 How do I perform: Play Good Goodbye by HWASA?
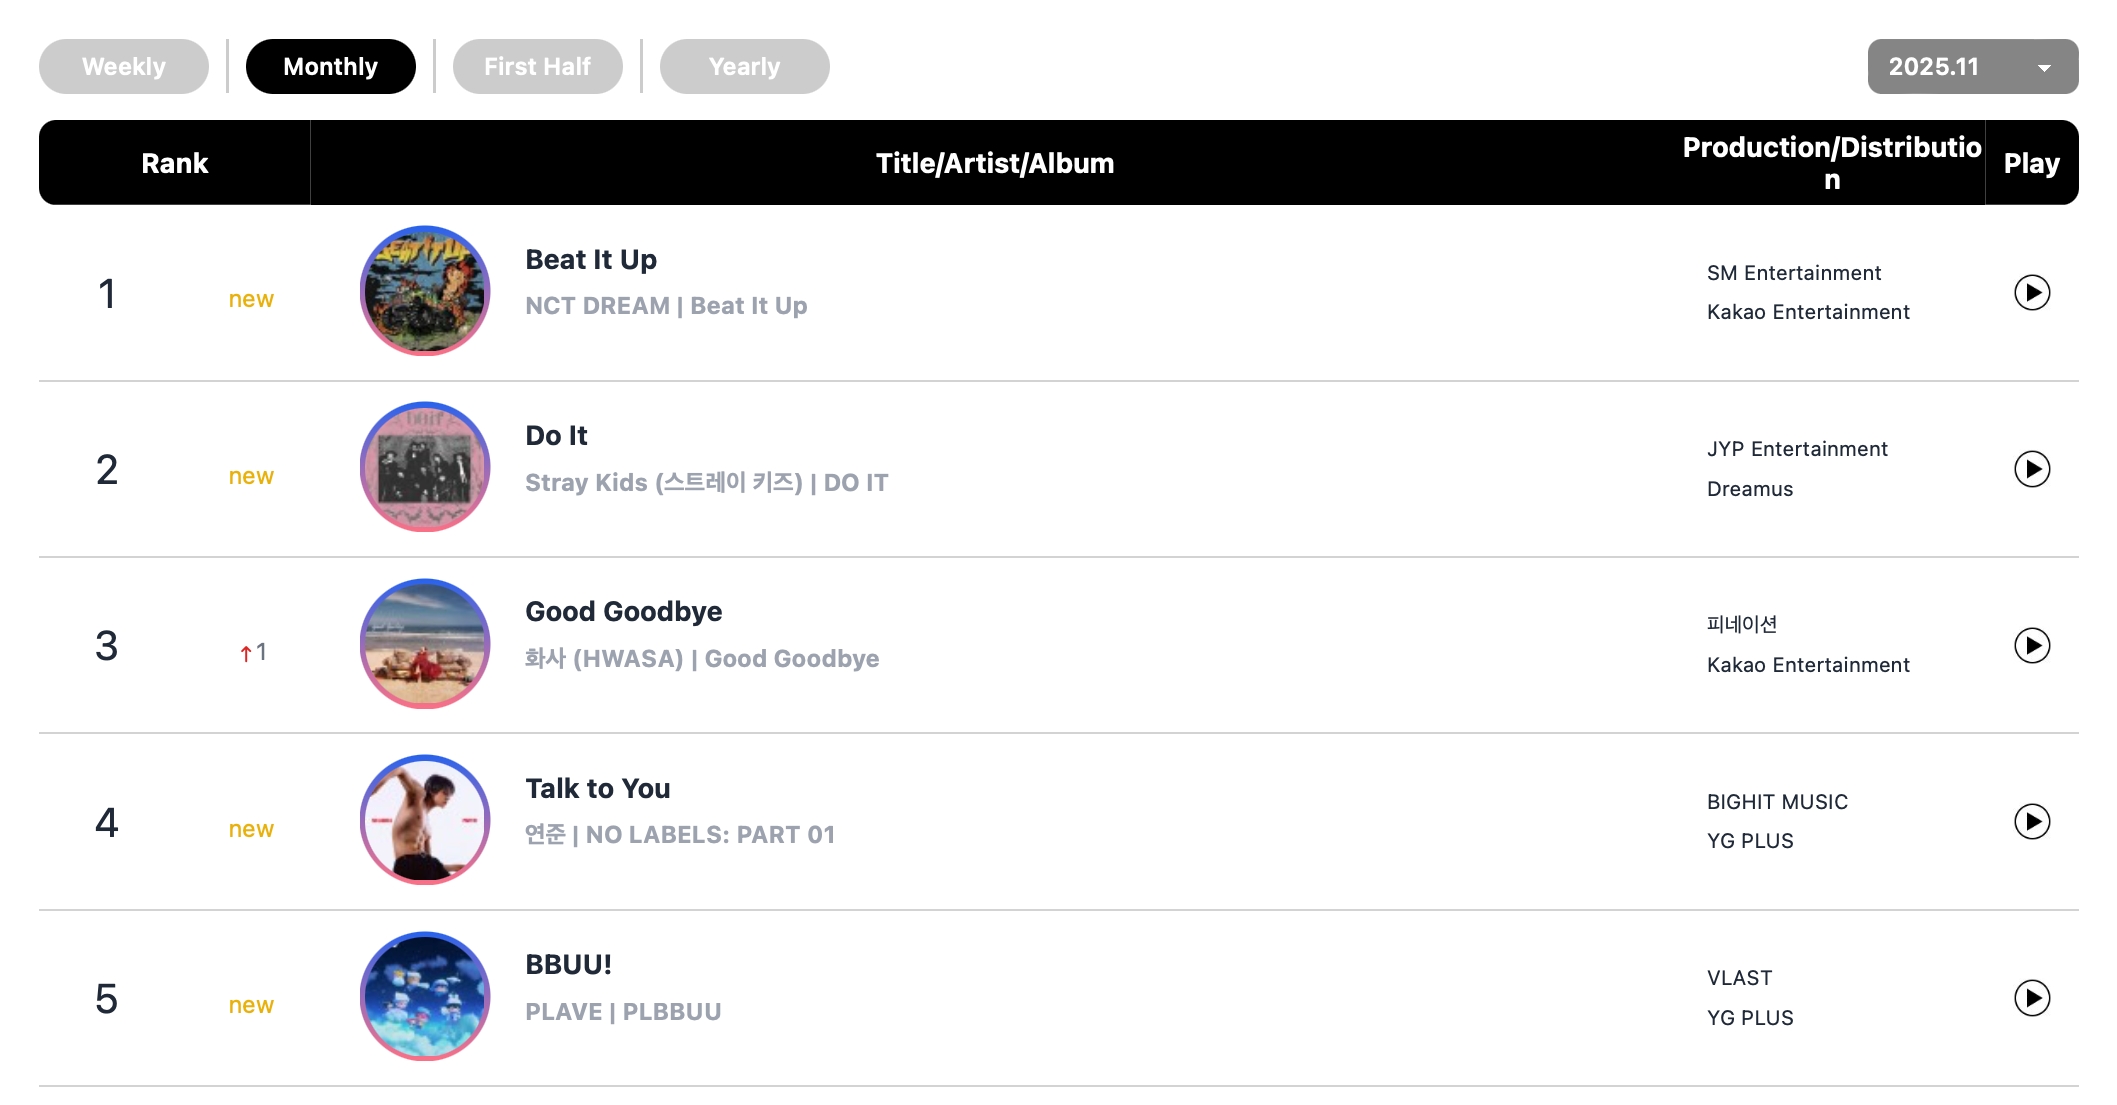pos(2031,646)
